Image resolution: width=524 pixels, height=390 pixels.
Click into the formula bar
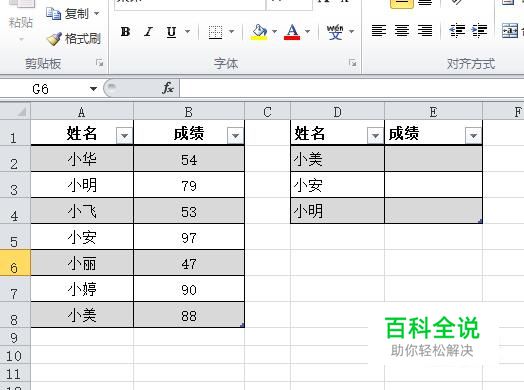tap(351, 89)
